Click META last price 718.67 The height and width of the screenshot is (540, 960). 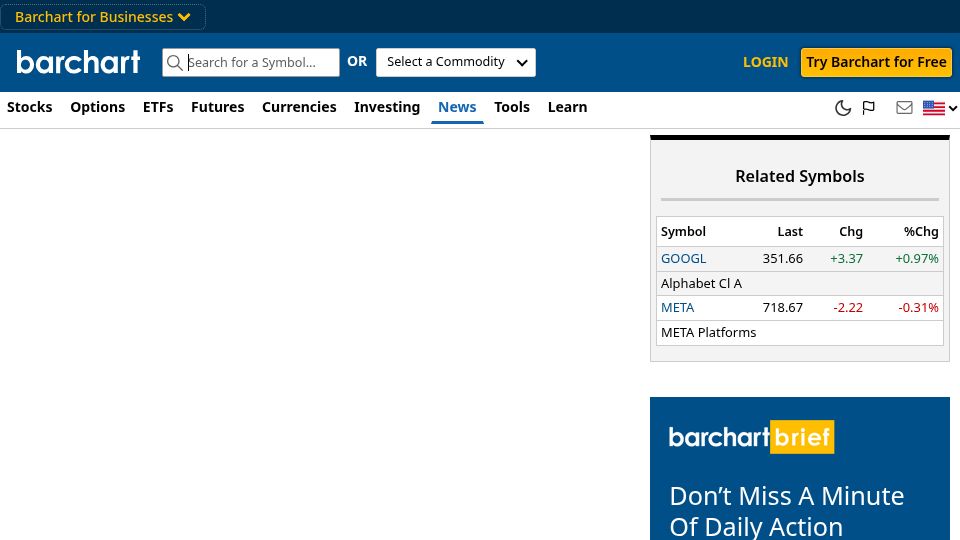click(782, 307)
